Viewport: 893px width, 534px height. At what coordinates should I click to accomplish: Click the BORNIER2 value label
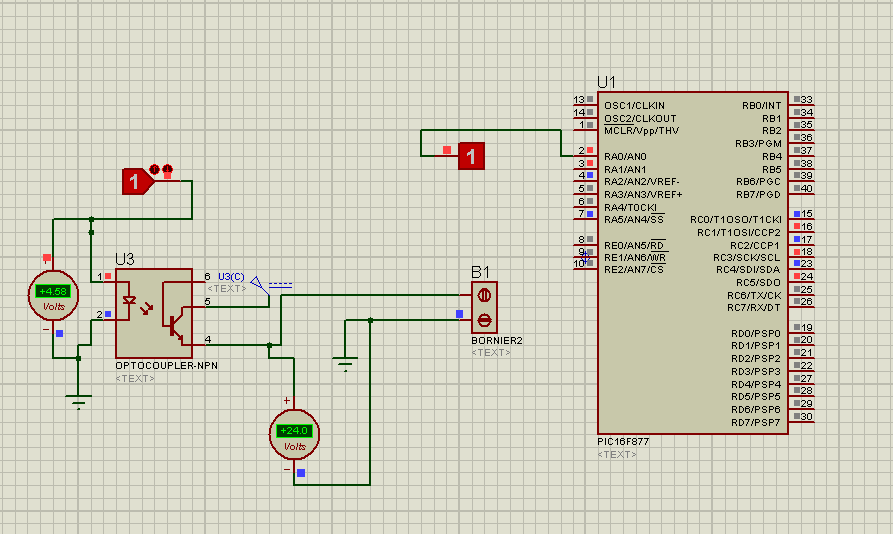tap(497, 340)
